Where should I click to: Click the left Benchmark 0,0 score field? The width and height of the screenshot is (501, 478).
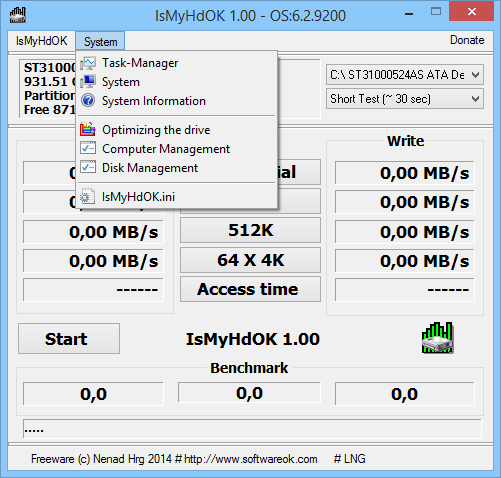pyautogui.click(x=93, y=394)
